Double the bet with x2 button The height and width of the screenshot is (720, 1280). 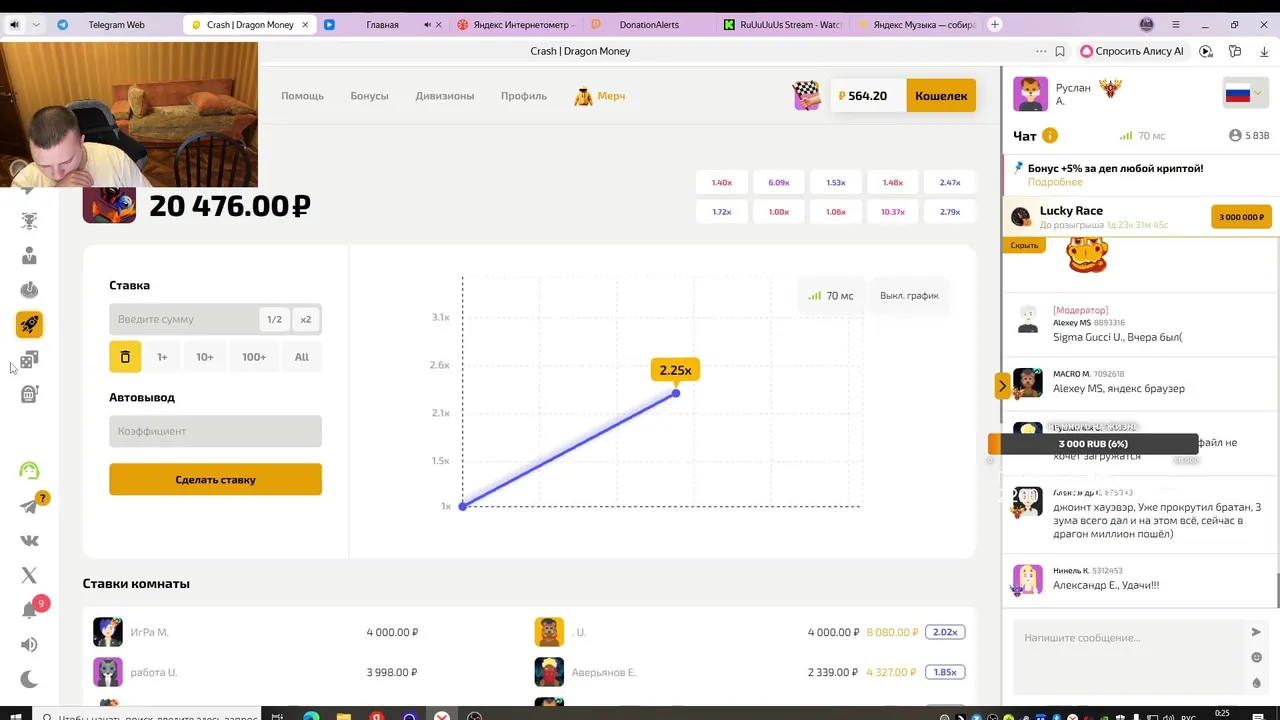305,319
